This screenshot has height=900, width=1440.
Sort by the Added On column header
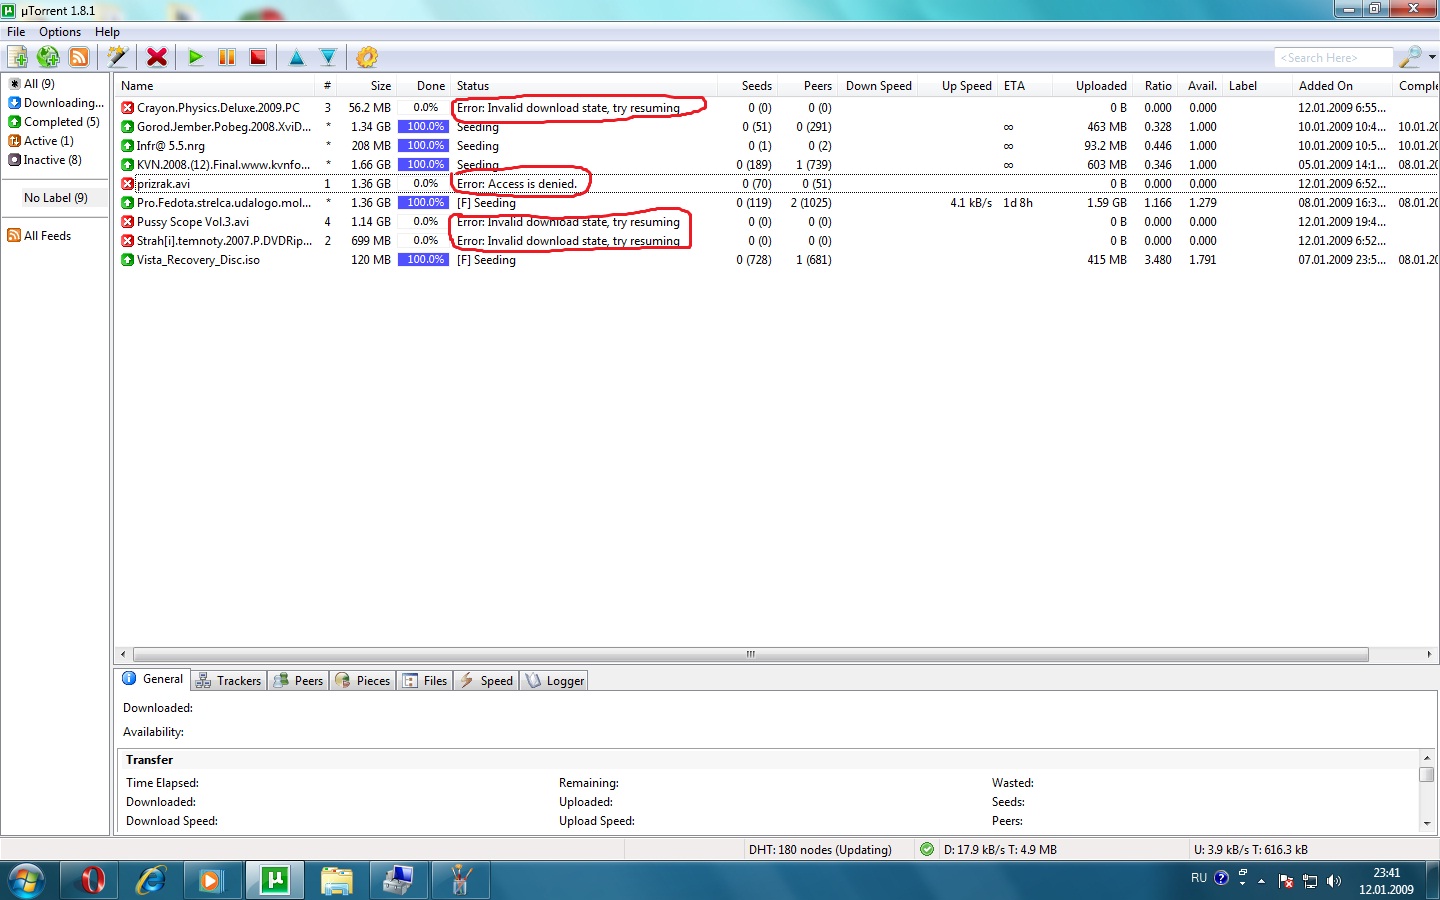pos(1342,86)
